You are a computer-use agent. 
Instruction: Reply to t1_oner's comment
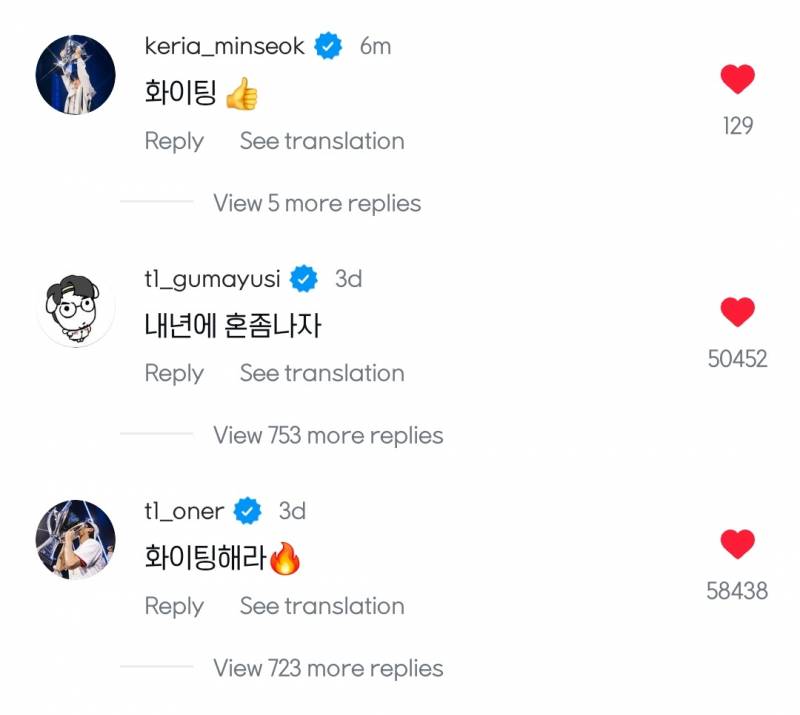click(x=174, y=606)
